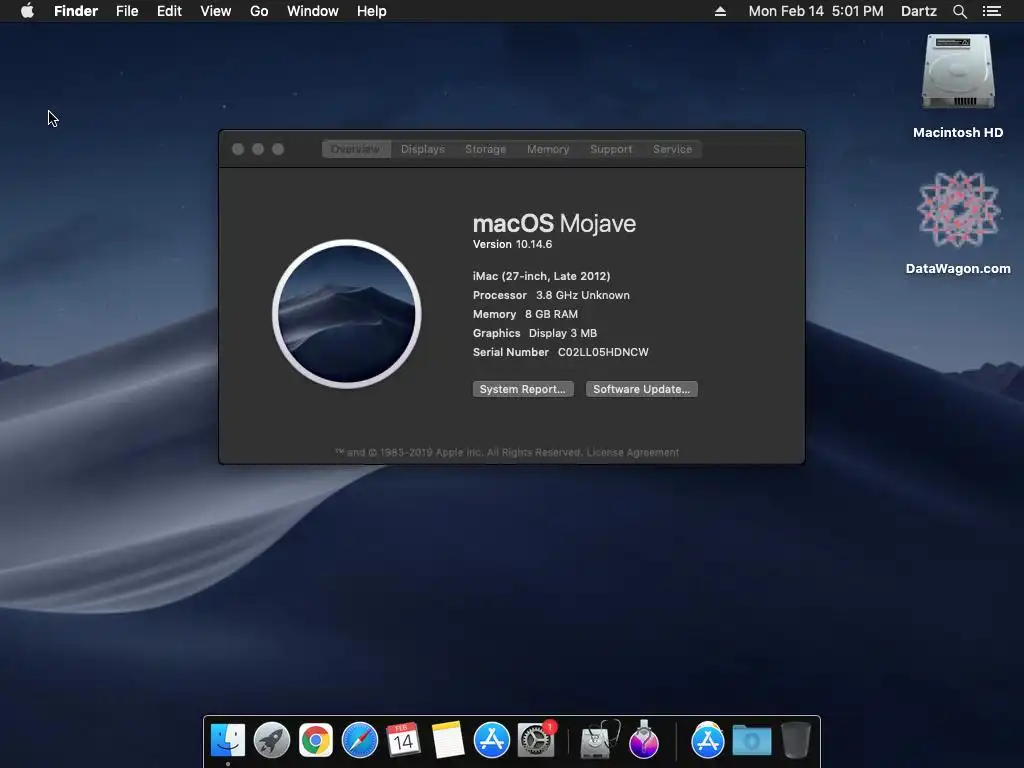Screen dimensions: 1024x768
Task: Open the purple flask app in Dock
Action: [644, 740]
